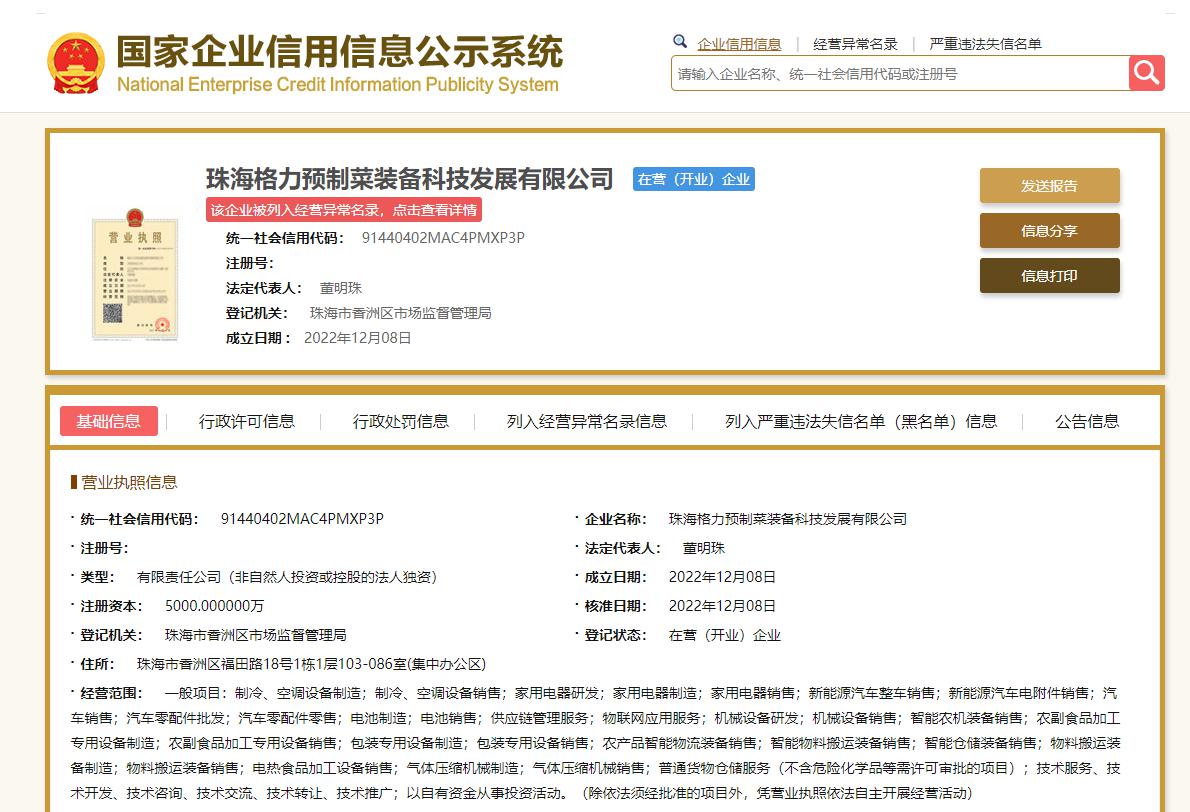This screenshot has height=812, width=1190.
Task: Click the 2022年12月08日 date in the header card
Action: click(357, 338)
